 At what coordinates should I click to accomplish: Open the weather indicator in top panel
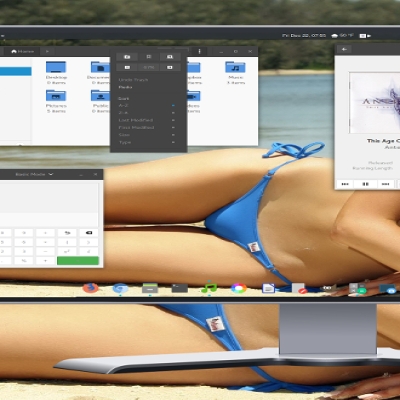tap(342, 35)
